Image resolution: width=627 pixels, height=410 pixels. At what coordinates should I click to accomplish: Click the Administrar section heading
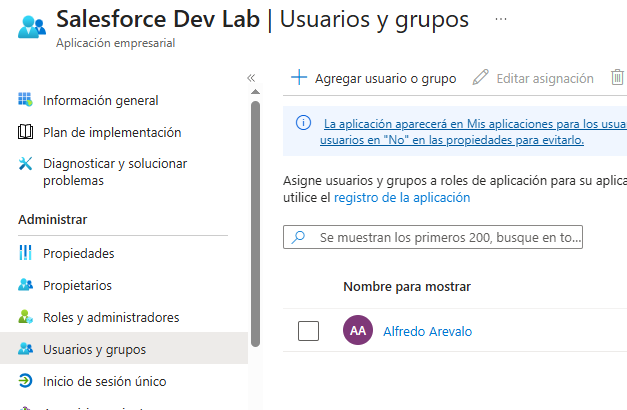click(52, 219)
